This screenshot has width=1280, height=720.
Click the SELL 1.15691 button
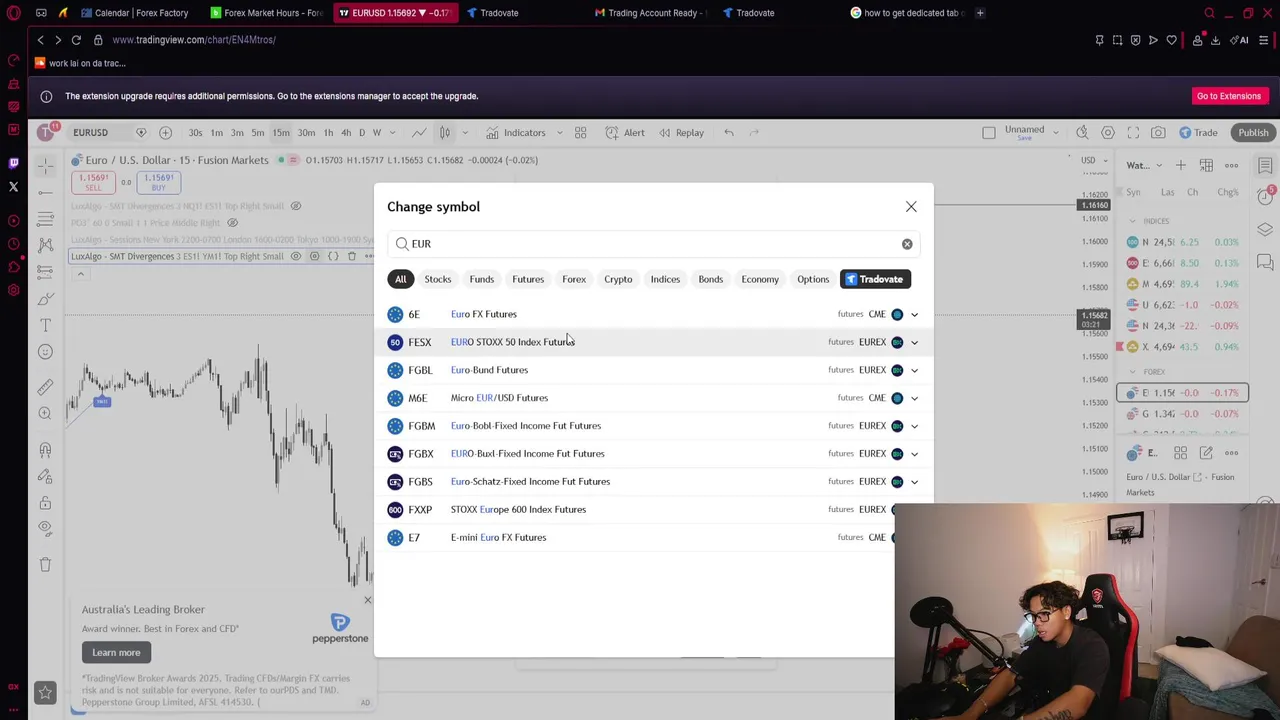93,183
